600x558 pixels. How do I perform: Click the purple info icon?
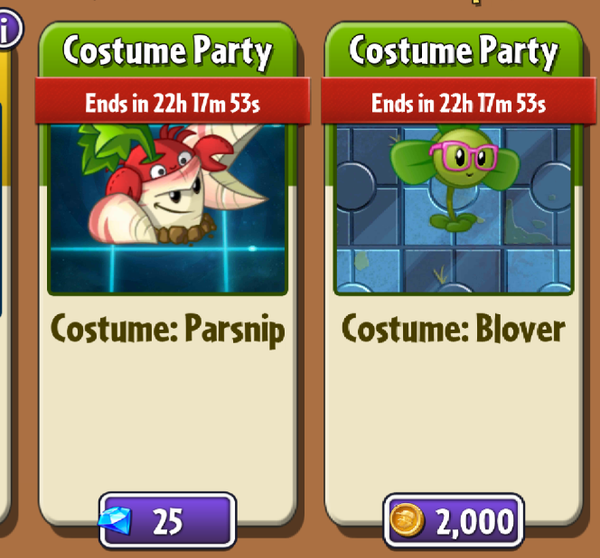click(8, 29)
